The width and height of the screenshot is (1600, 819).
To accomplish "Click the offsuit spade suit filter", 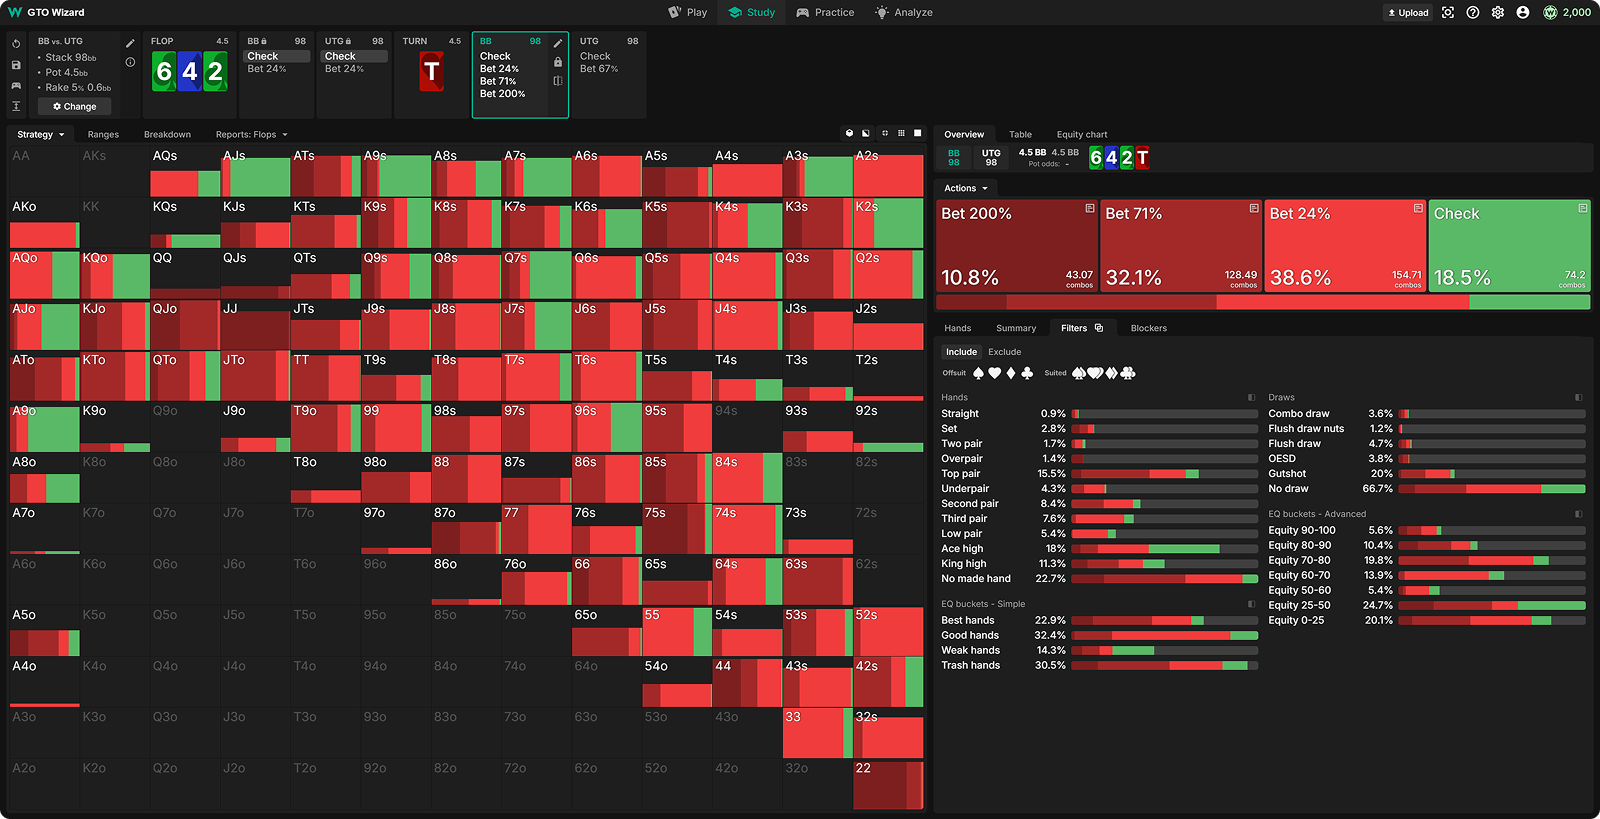I will click(978, 373).
